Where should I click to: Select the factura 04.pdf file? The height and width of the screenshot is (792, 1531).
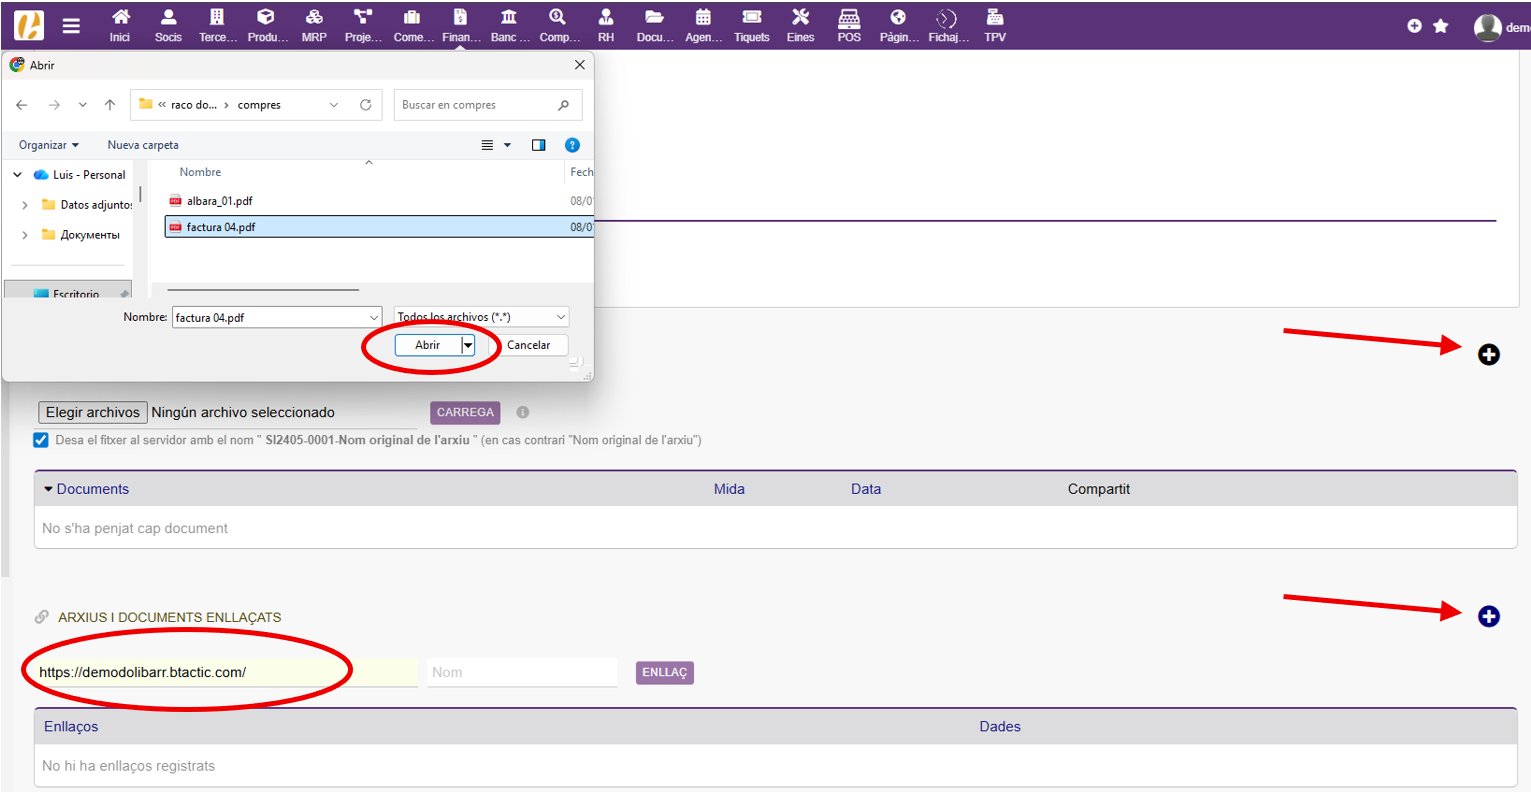click(221, 227)
